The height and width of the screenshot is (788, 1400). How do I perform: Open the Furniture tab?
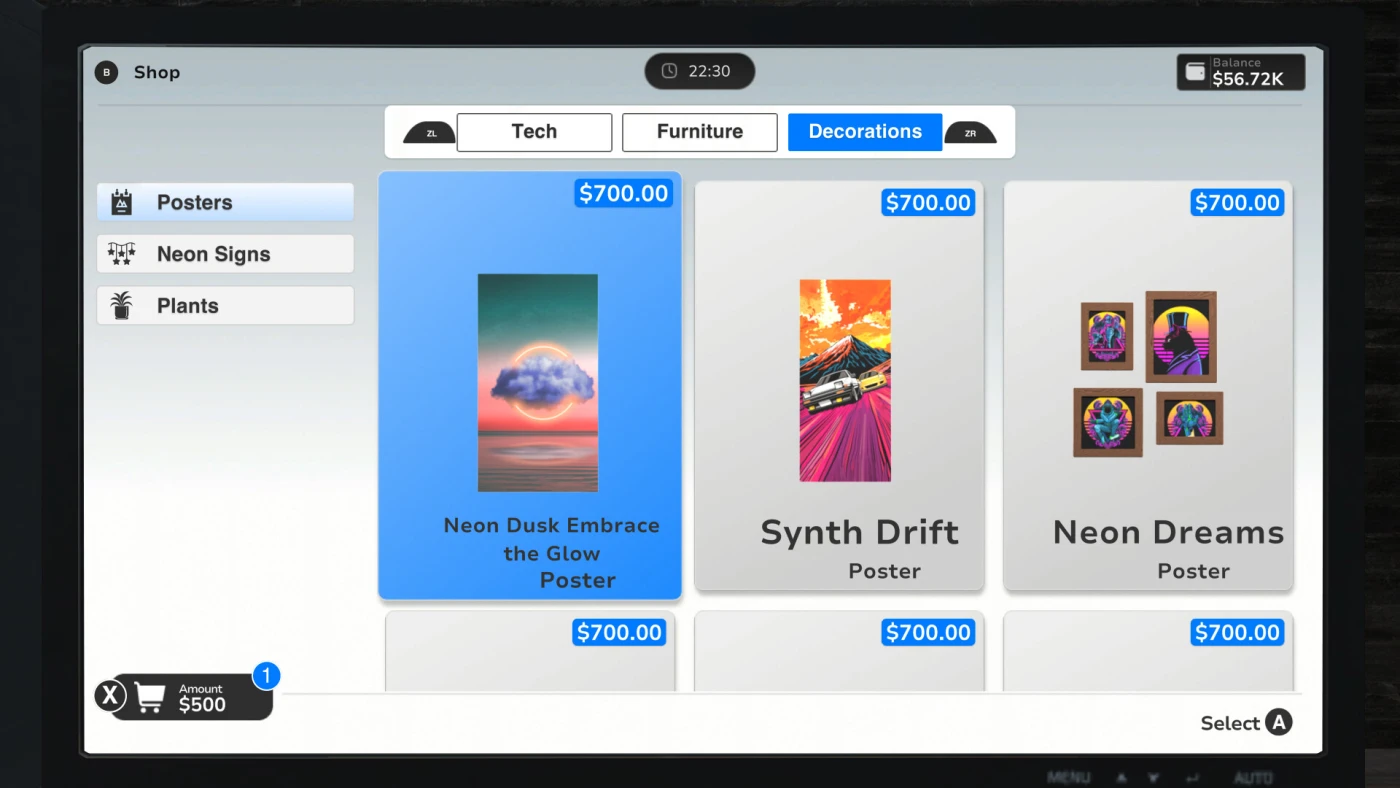click(699, 132)
